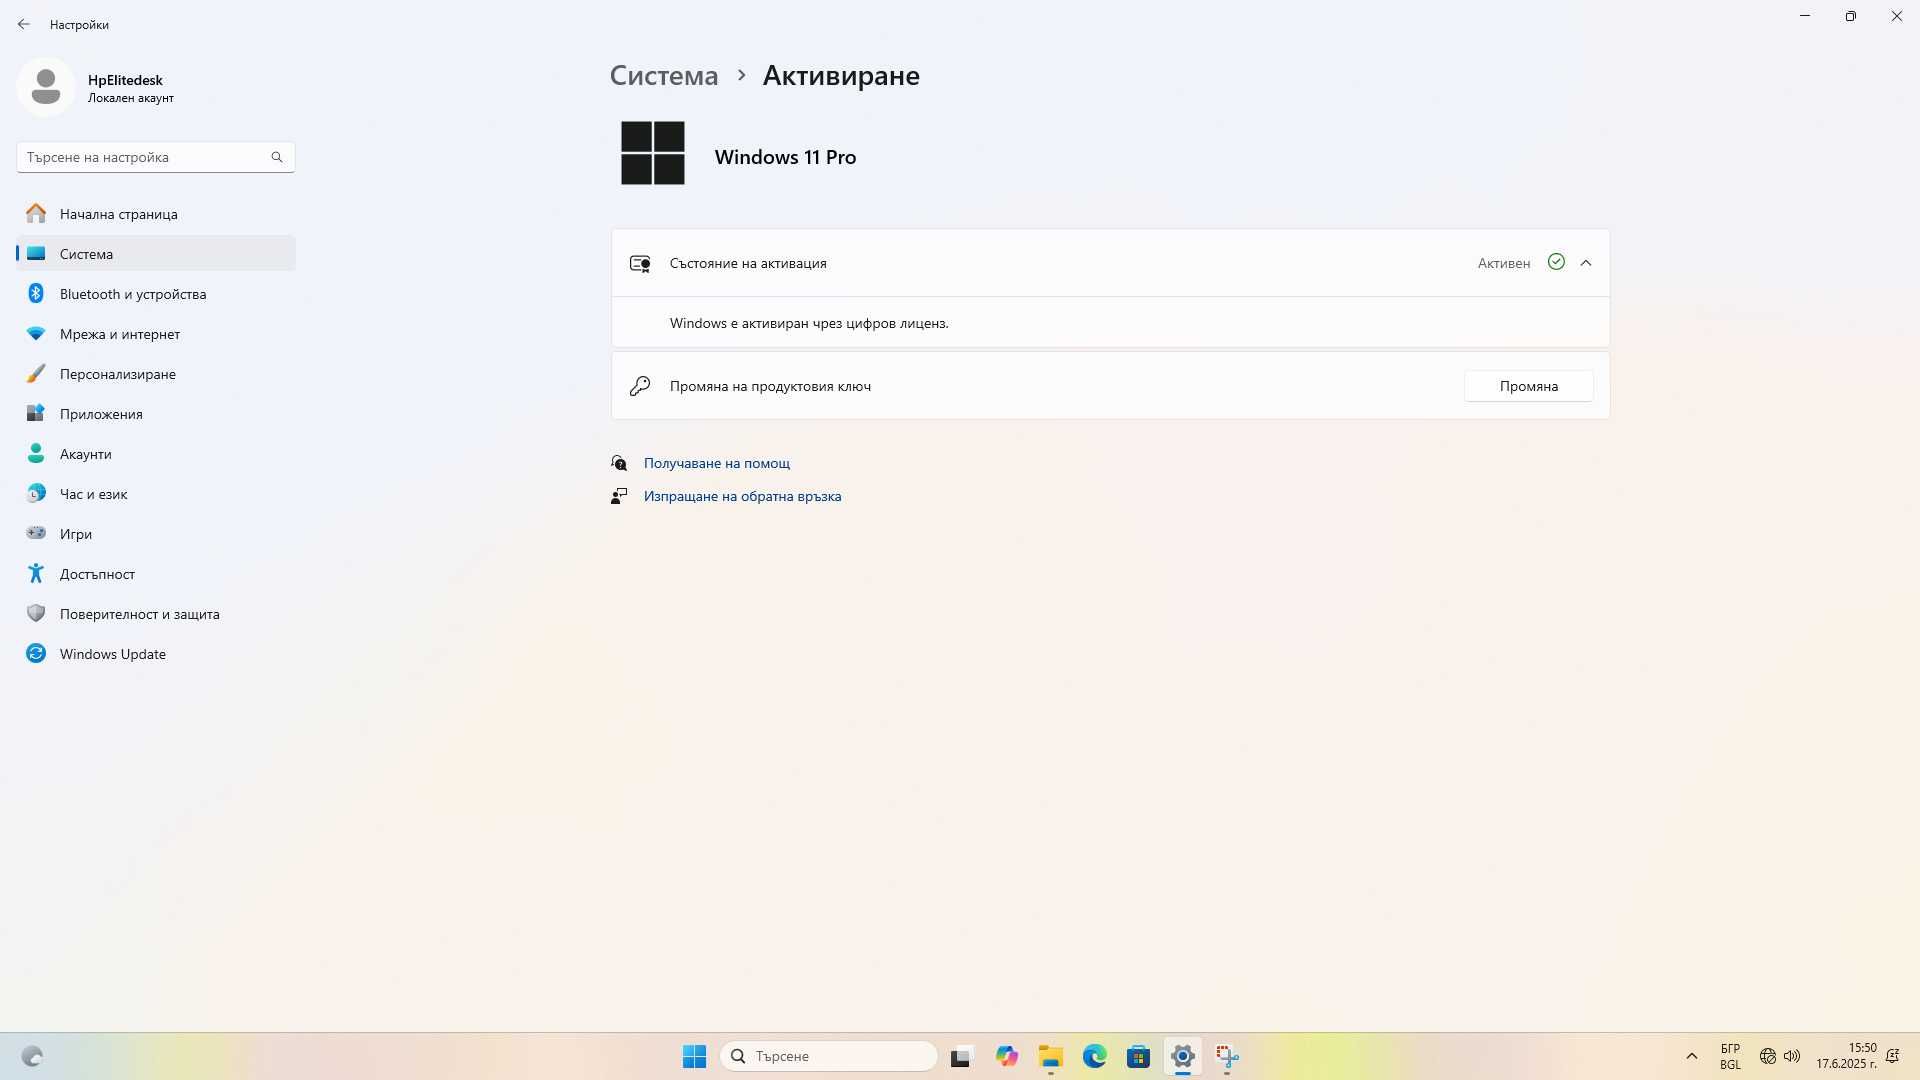Click the back arrow in Settings
1920x1080 pixels.
[23, 24]
